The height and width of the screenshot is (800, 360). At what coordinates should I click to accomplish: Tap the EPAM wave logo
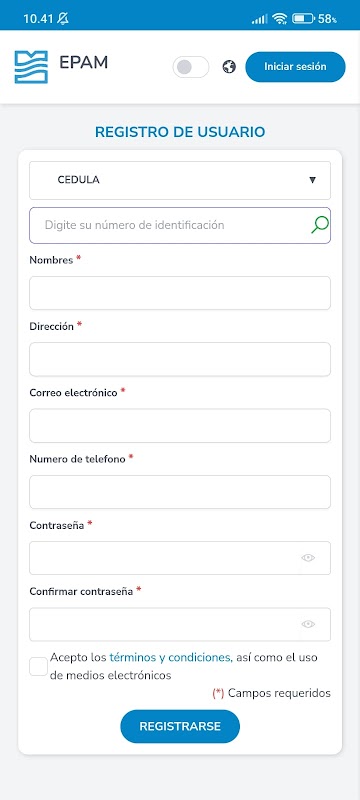(x=31, y=67)
